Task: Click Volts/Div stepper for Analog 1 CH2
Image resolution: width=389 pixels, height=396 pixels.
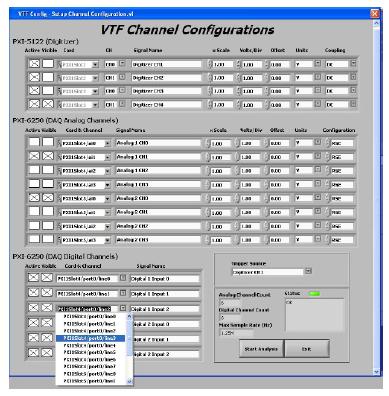Action: point(237,171)
